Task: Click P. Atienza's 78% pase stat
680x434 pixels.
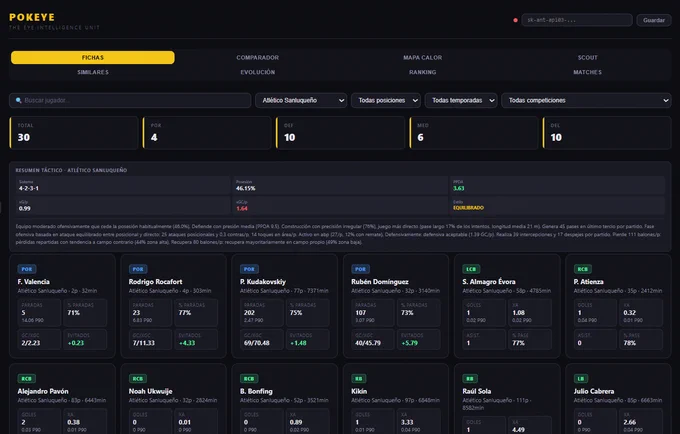Action: click(641, 339)
